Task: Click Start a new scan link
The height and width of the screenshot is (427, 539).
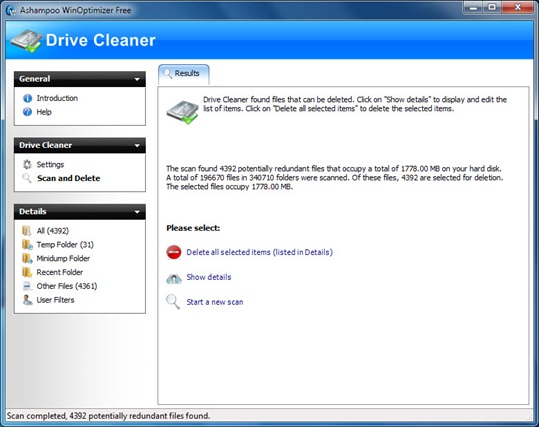Action: 215,302
